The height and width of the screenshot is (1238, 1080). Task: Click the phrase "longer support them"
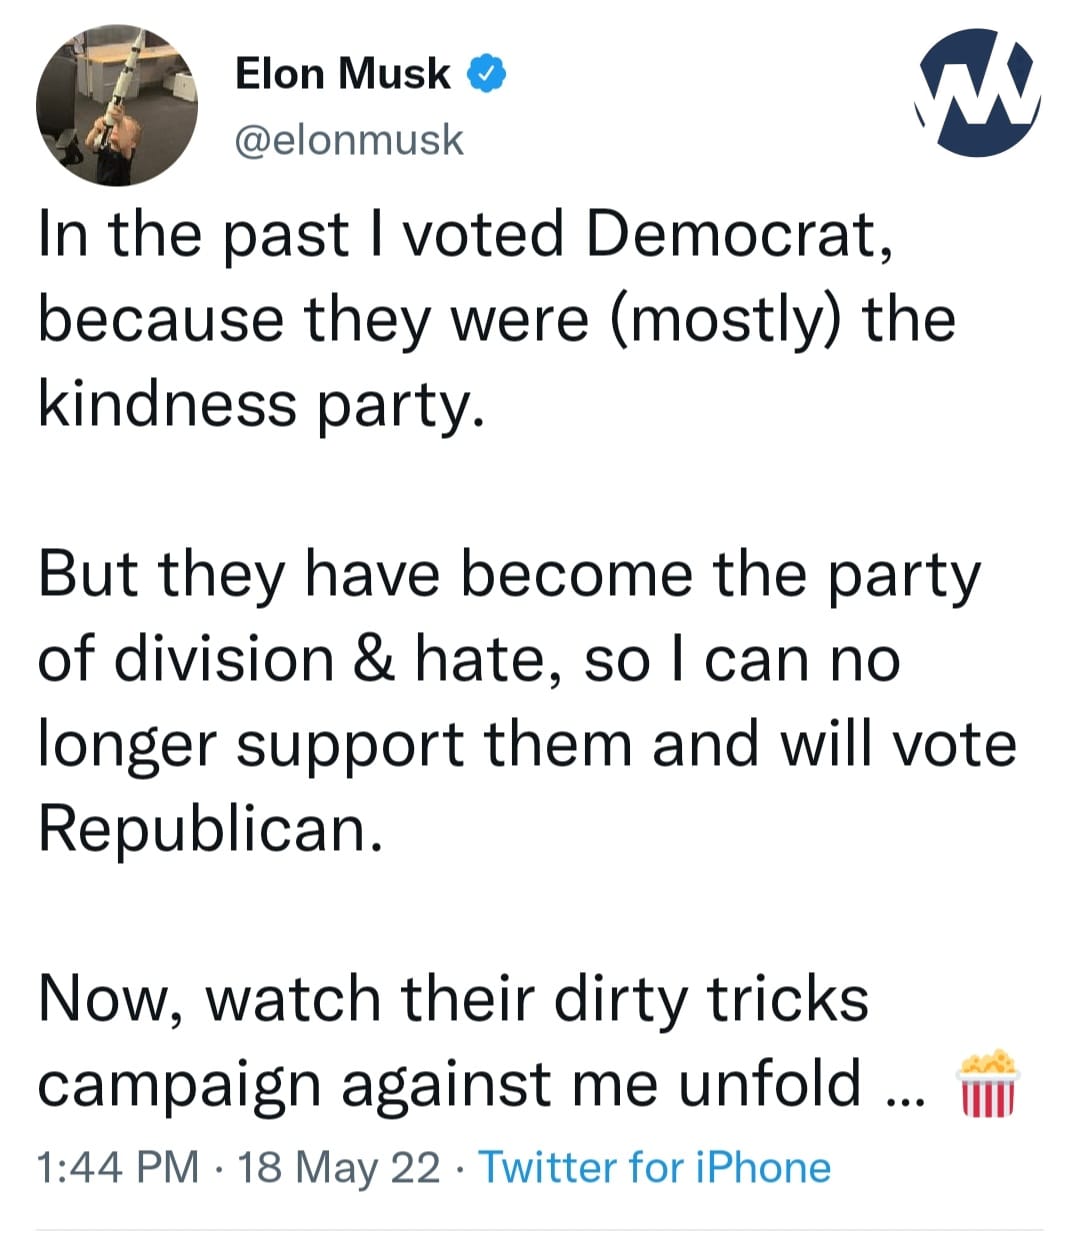click(x=336, y=745)
